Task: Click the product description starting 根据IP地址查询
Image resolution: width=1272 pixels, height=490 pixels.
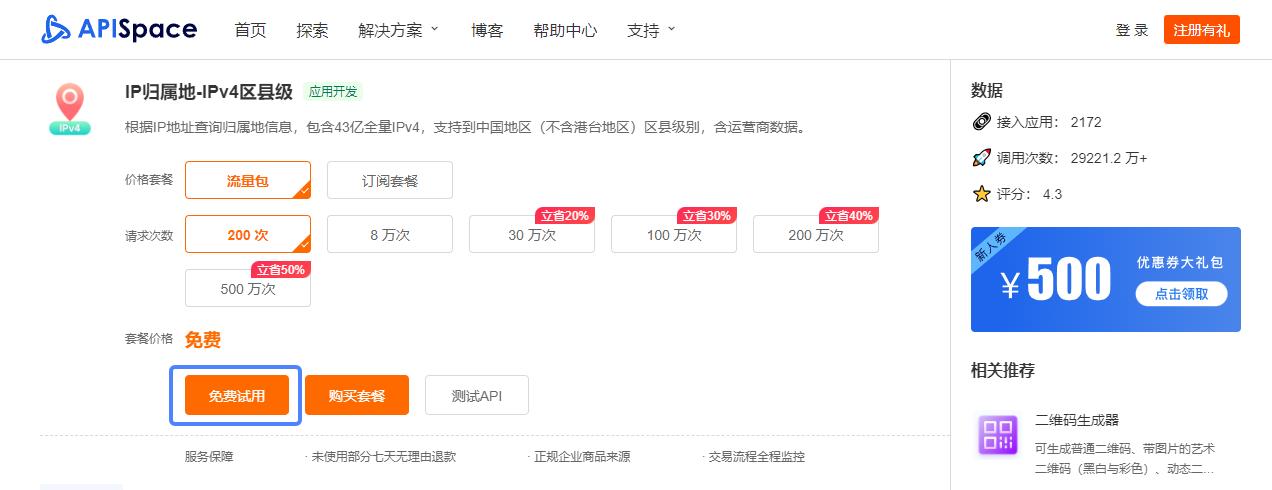Action: click(465, 128)
